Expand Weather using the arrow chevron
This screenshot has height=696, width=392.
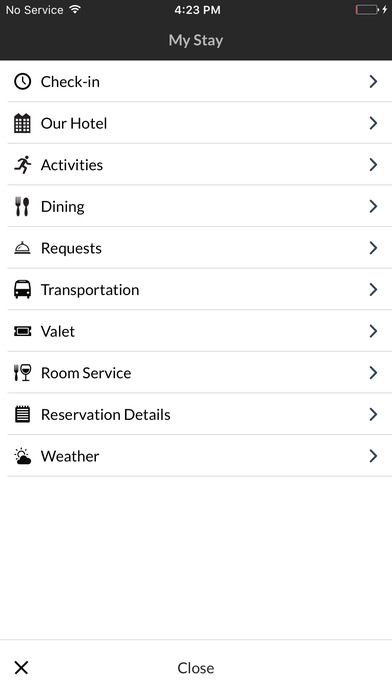373,456
